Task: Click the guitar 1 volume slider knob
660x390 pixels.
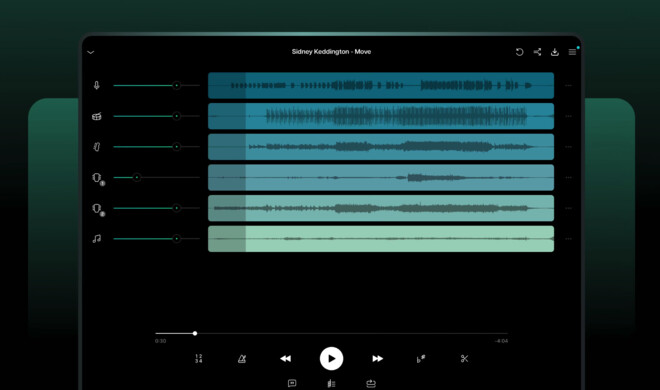Action: point(136,178)
